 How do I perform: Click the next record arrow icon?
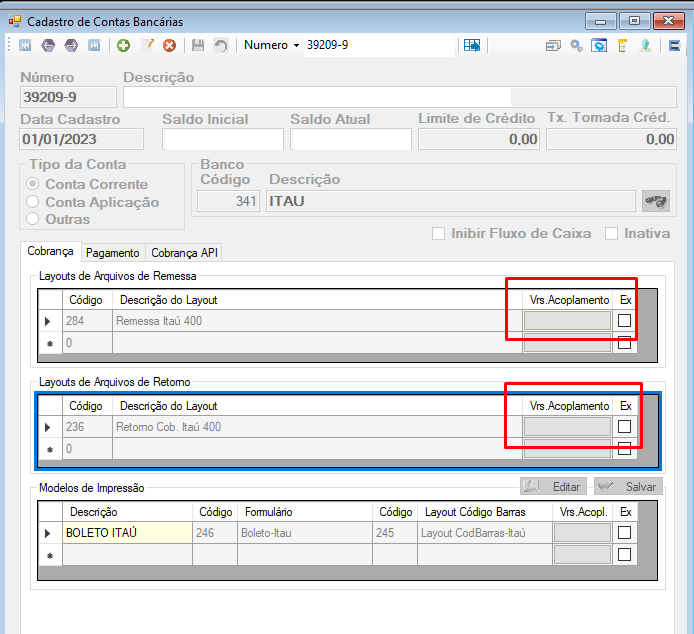tap(71, 45)
